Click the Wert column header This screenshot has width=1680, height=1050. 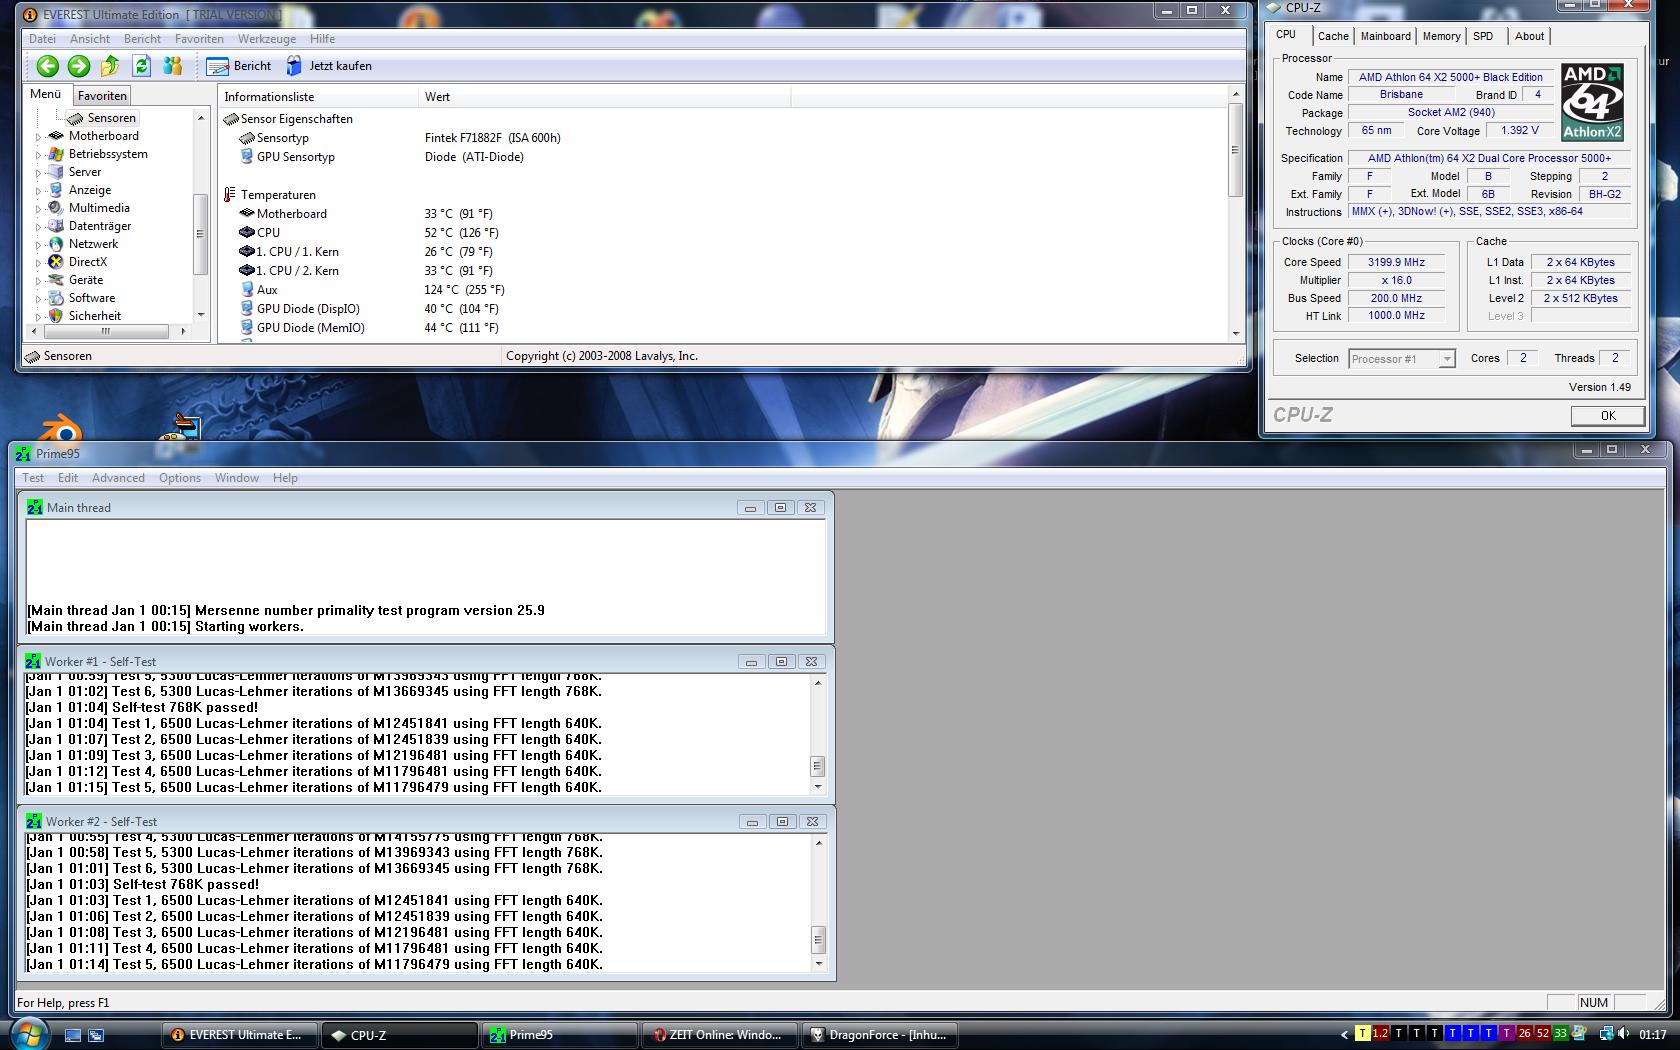(604, 97)
